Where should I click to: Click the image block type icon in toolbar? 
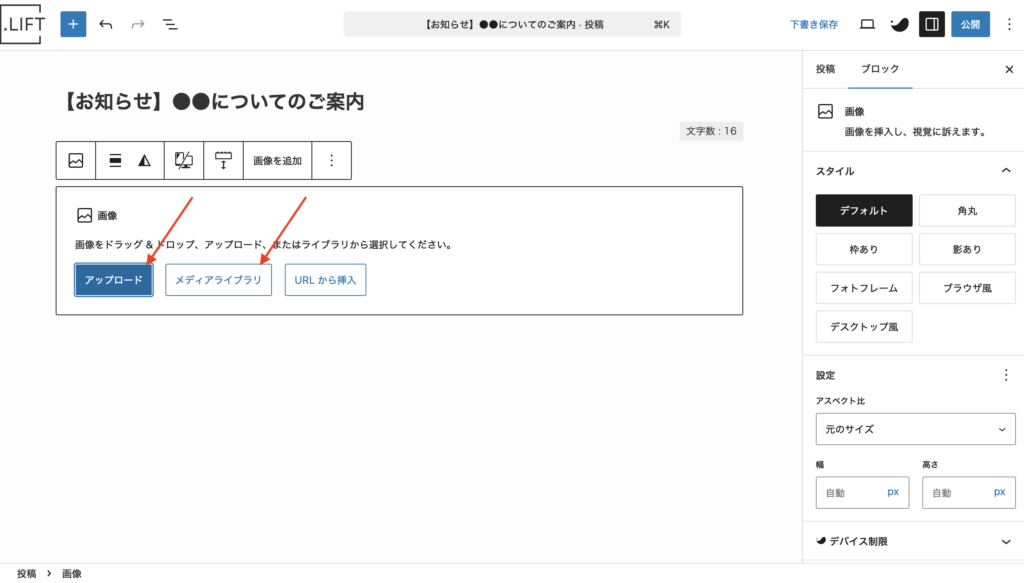76,160
